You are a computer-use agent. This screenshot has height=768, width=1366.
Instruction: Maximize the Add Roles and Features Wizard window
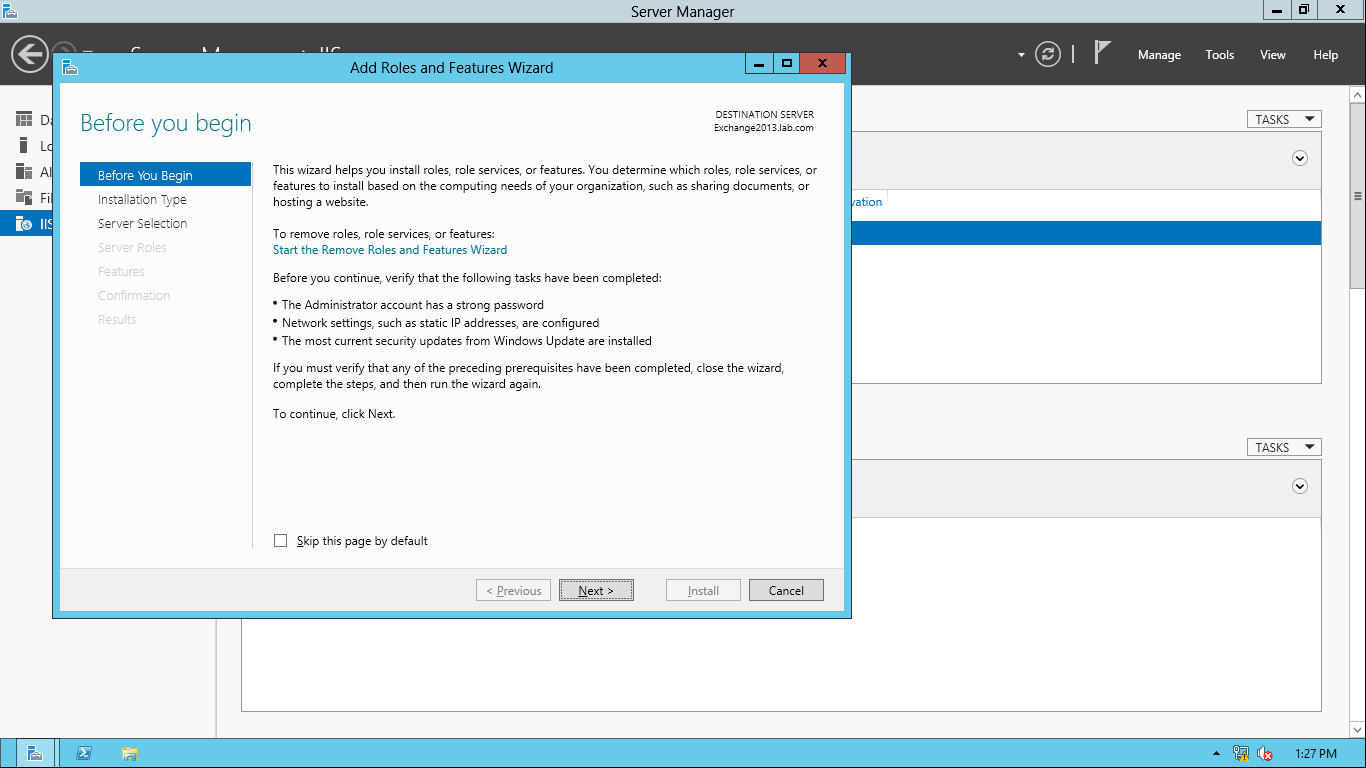787,64
